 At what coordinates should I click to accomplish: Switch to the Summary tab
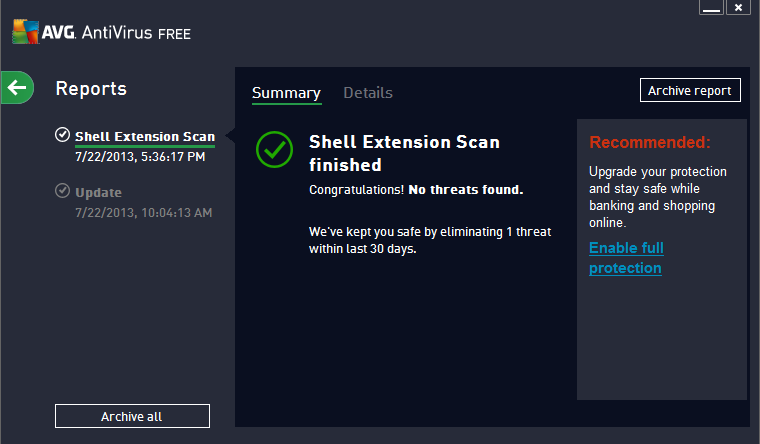286,93
